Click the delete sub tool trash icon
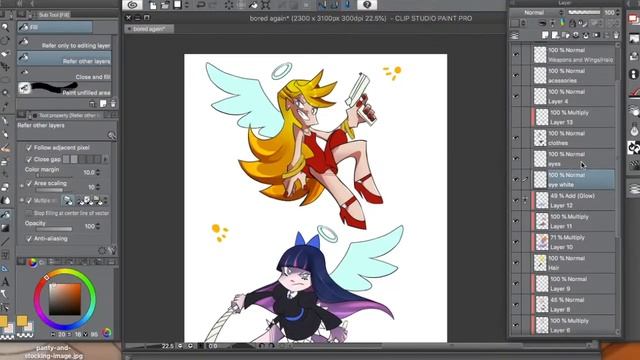 click(x=113, y=104)
